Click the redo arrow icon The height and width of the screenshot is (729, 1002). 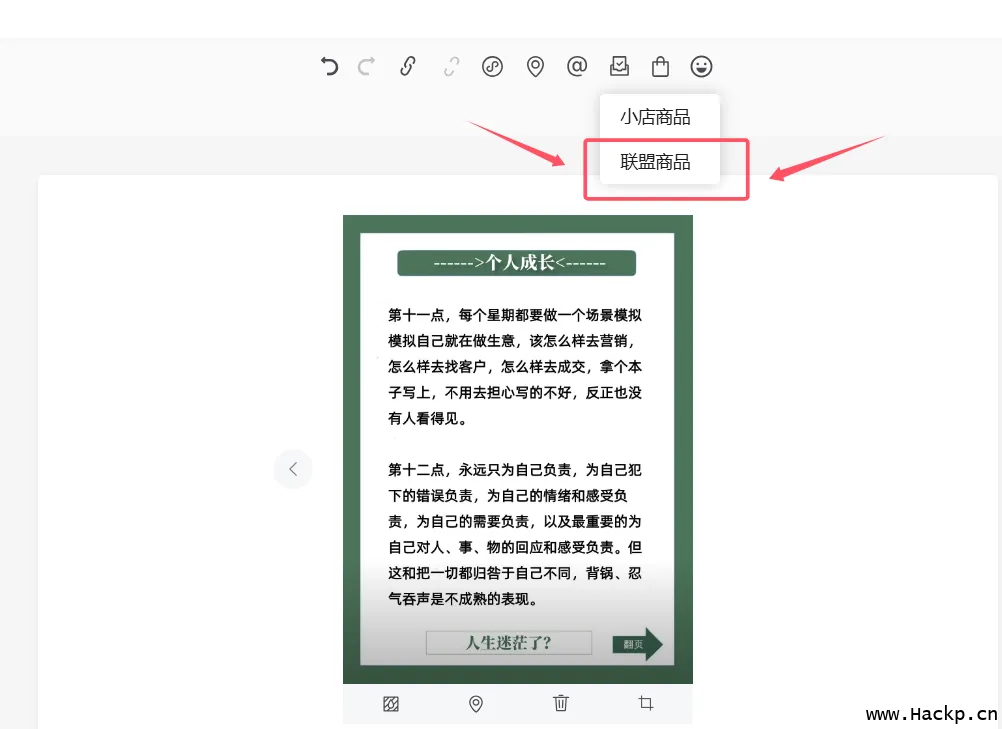pos(366,67)
